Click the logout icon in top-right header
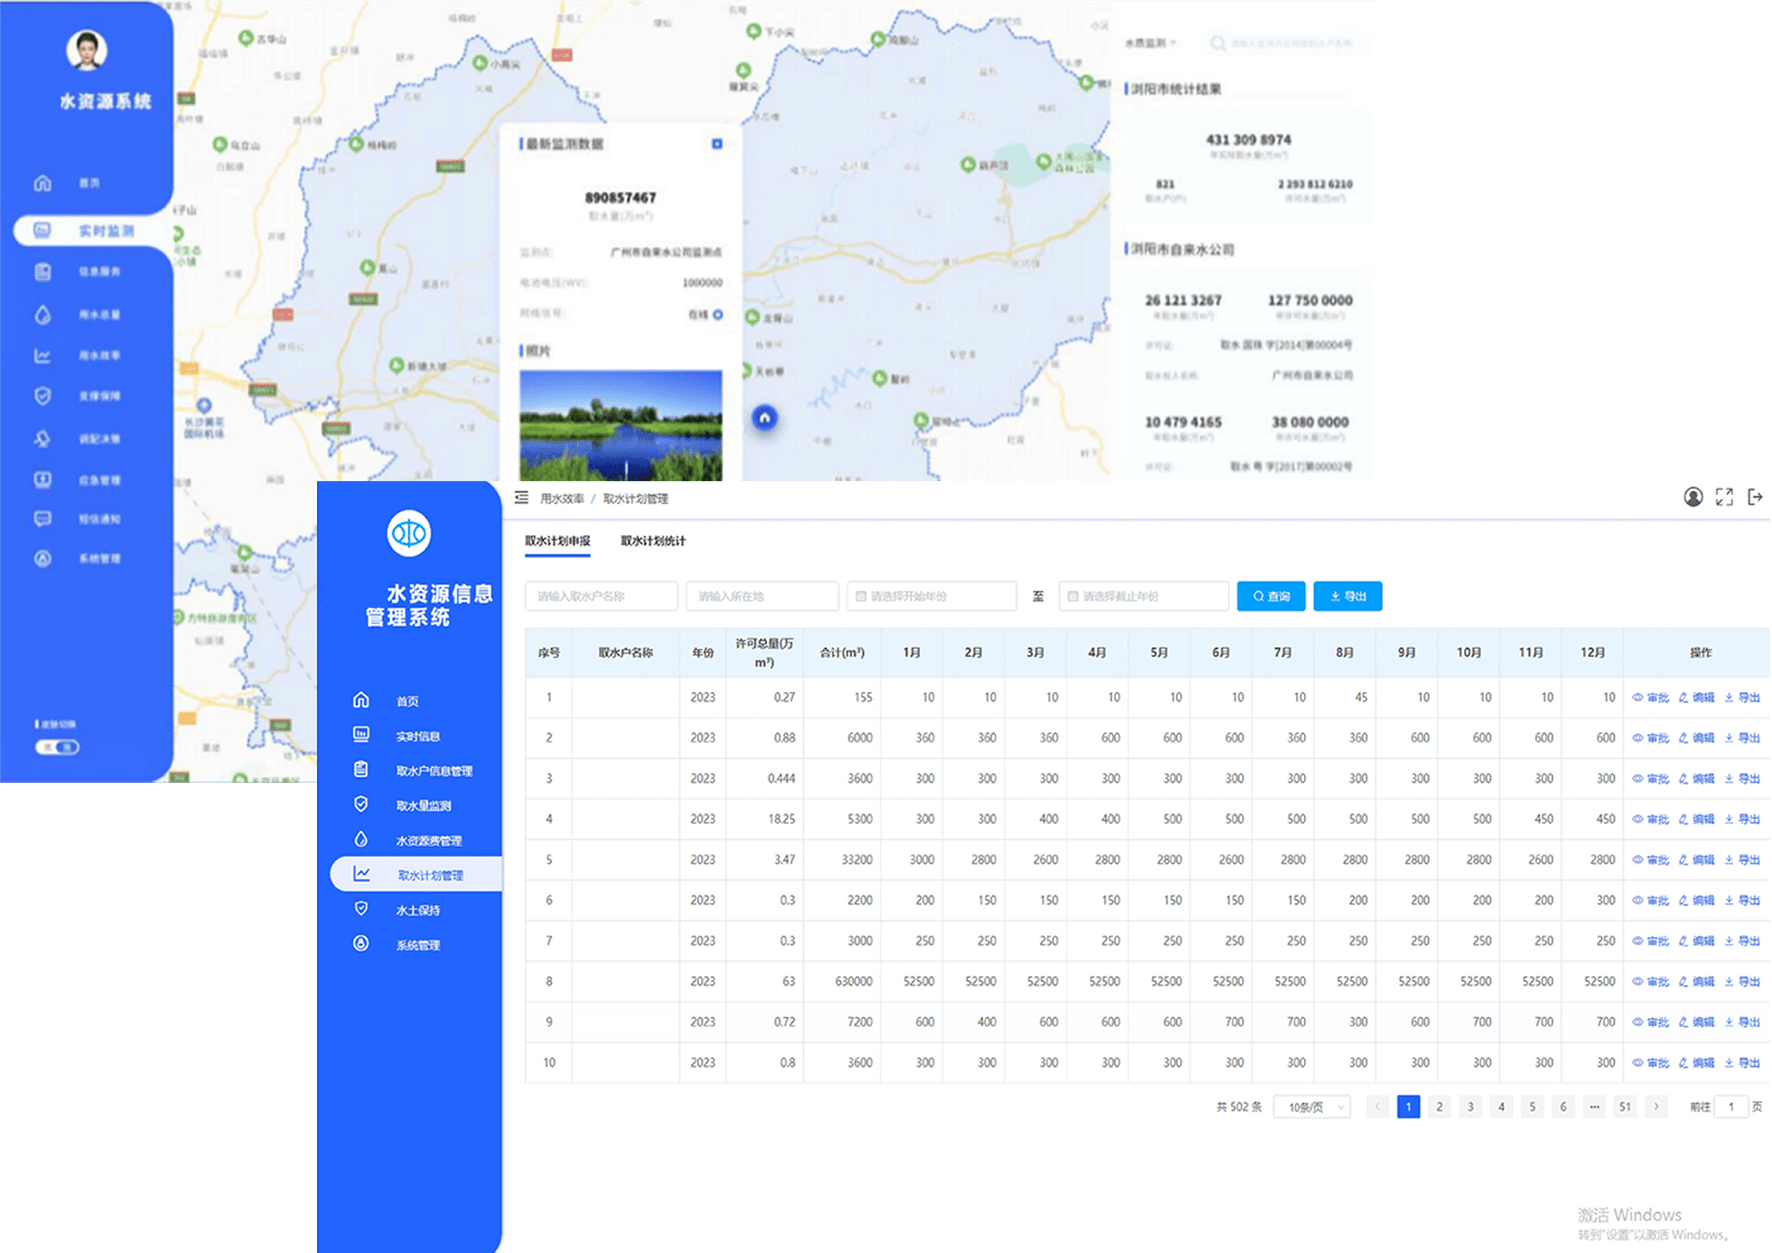Image resolution: width=1772 pixels, height=1253 pixels. click(x=1754, y=497)
